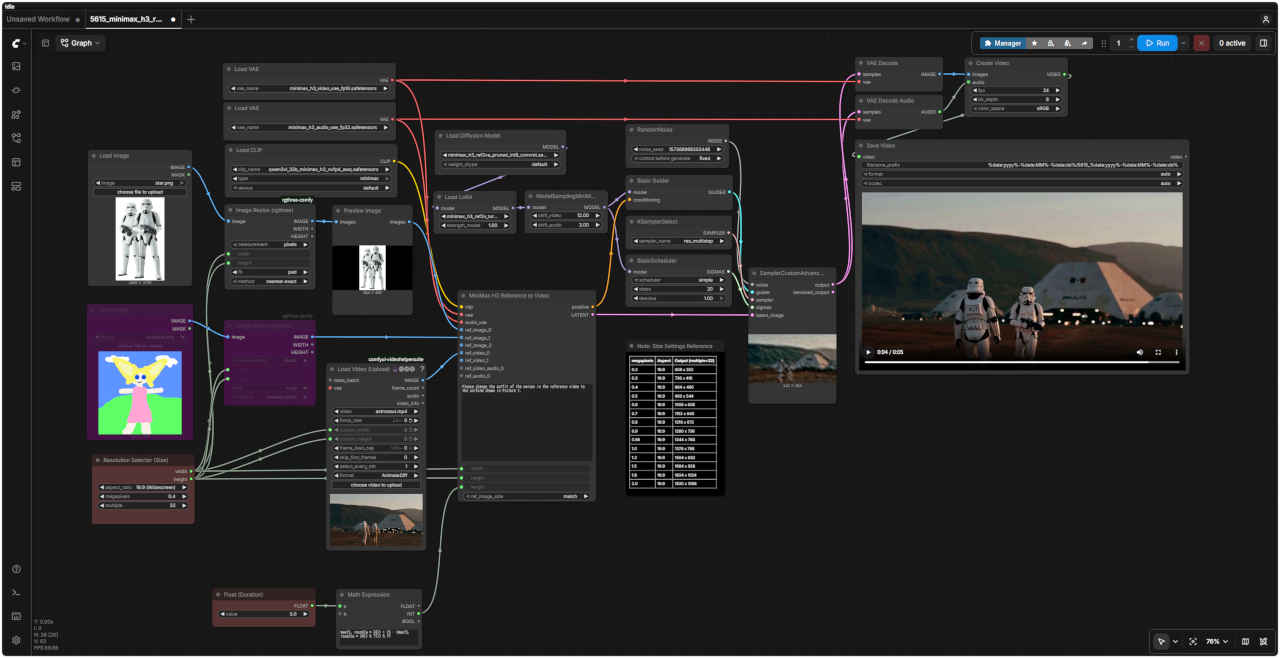Edit the MiniMax prompt text box
Screen dimensions: 1280x658
coord(526,420)
